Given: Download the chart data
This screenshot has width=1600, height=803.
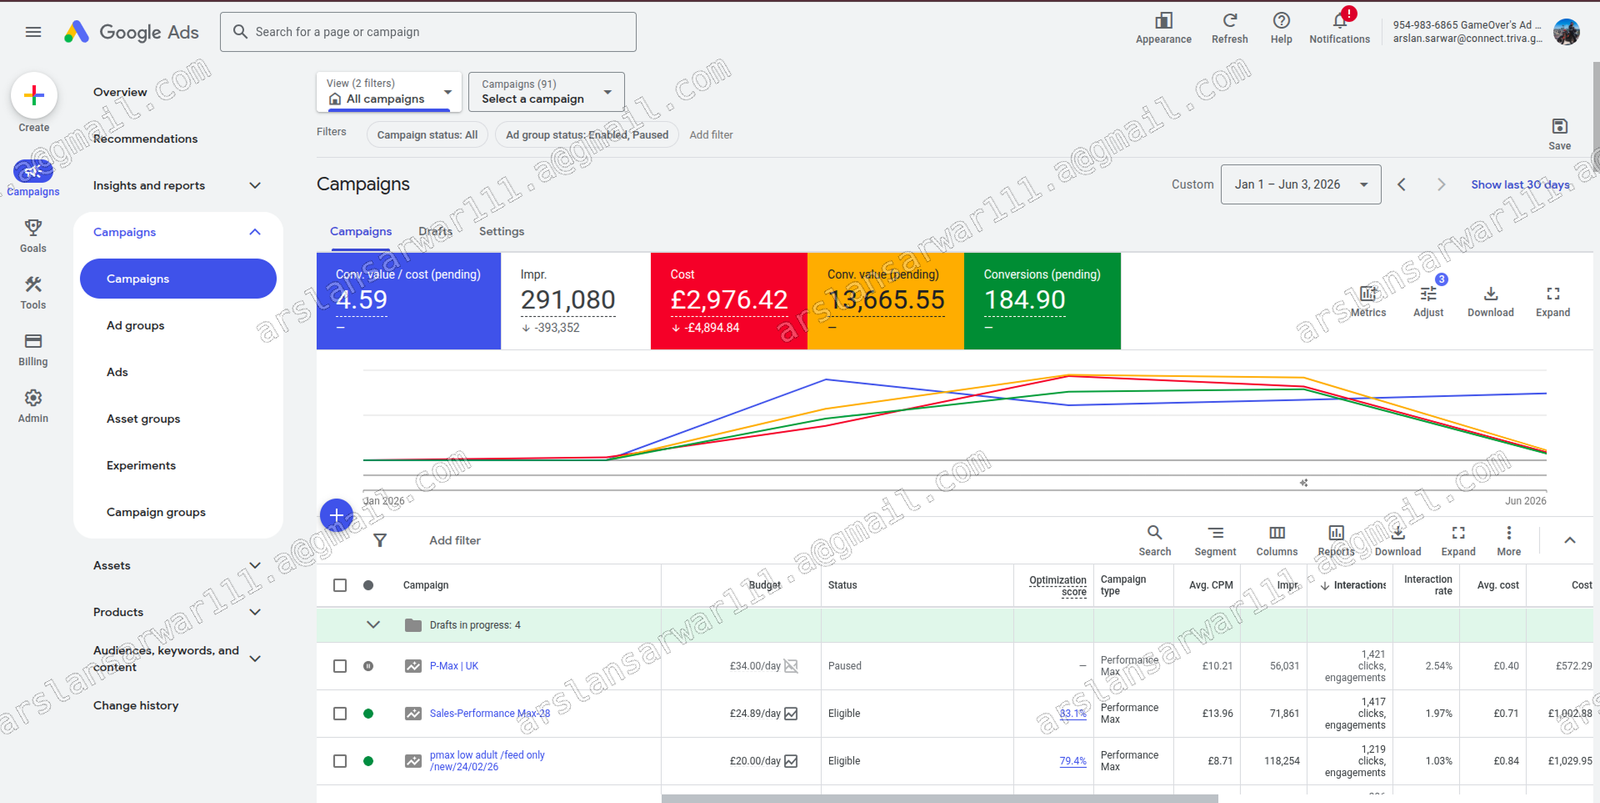Looking at the screenshot, I should [1490, 300].
